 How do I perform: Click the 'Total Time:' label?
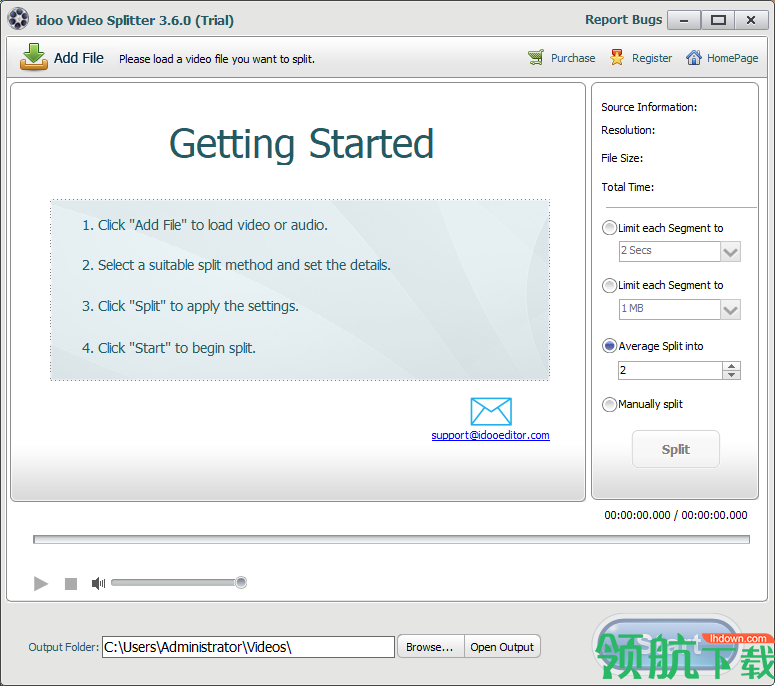628,187
